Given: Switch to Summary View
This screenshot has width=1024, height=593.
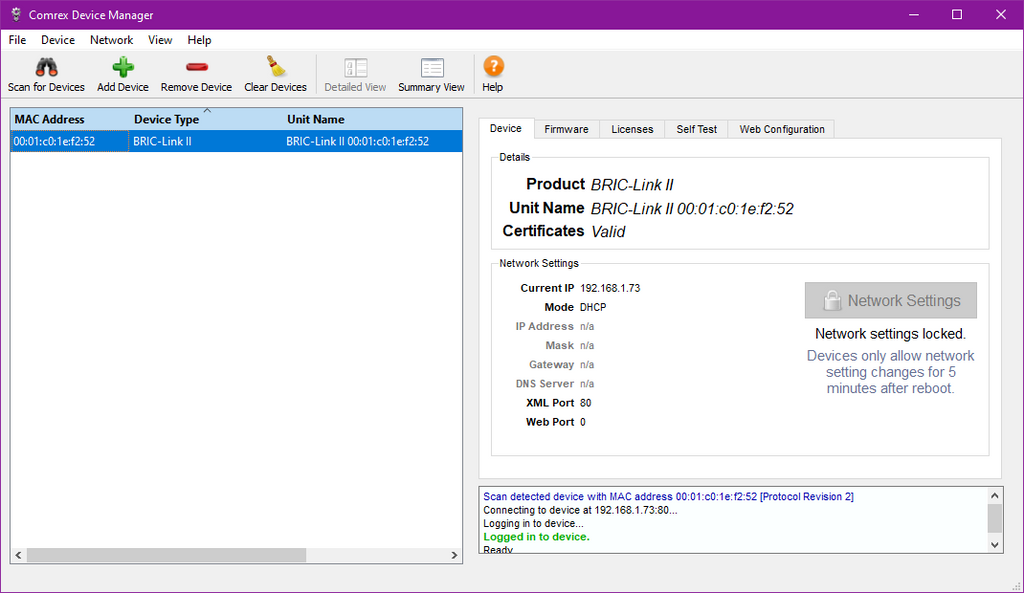Looking at the screenshot, I should click(432, 67).
